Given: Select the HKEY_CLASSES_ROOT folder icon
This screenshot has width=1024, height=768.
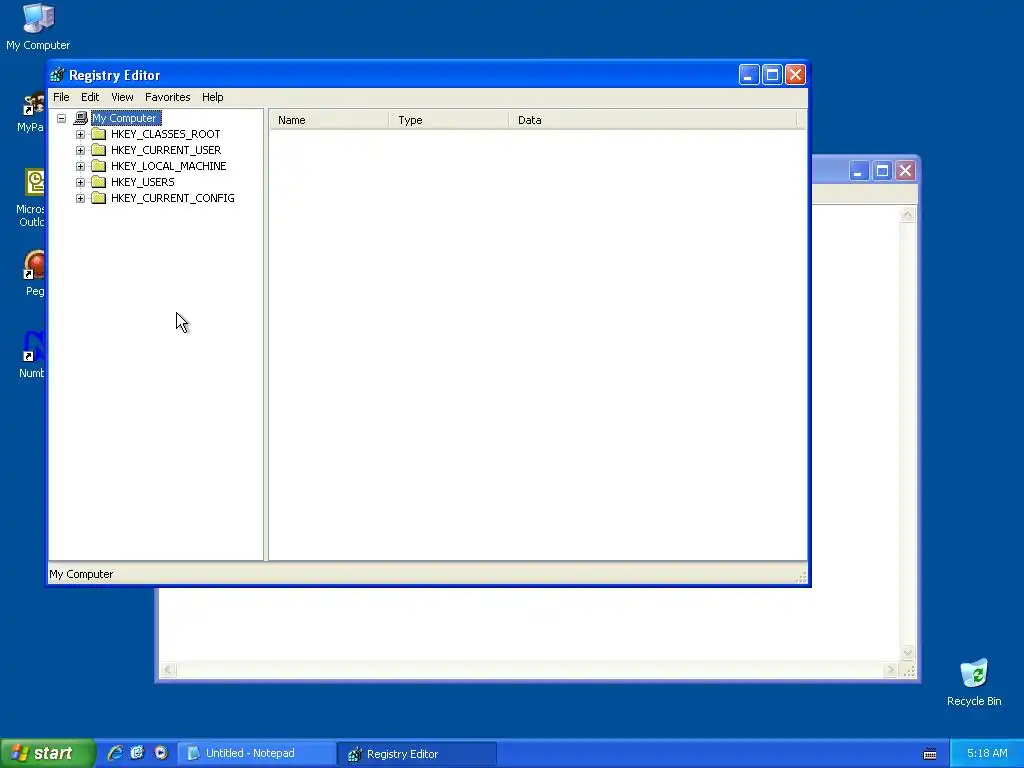Looking at the screenshot, I should (99, 134).
